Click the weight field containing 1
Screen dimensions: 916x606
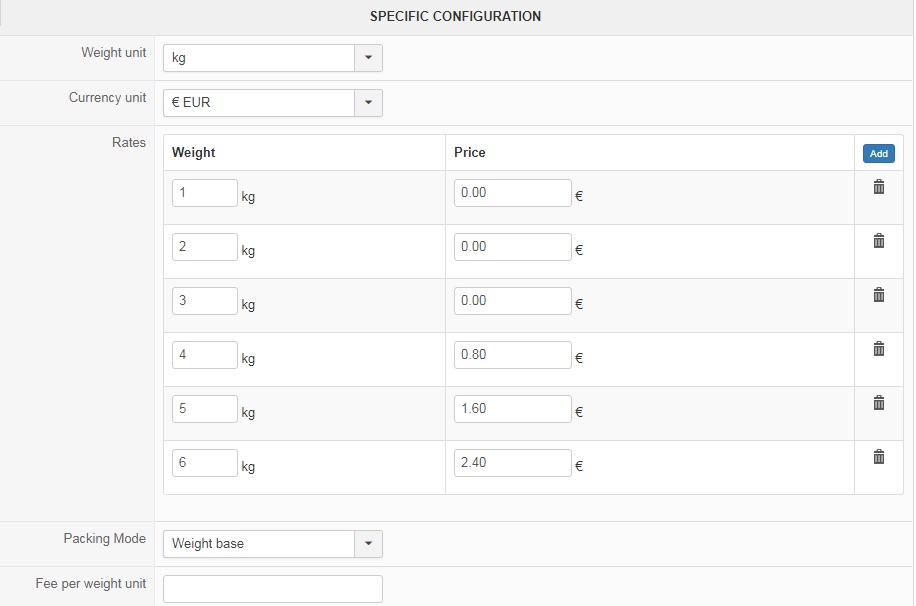pos(204,193)
